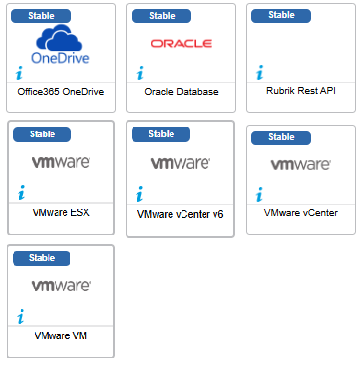Click info icon on Oracle Database card

pyautogui.click(x=140, y=73)
